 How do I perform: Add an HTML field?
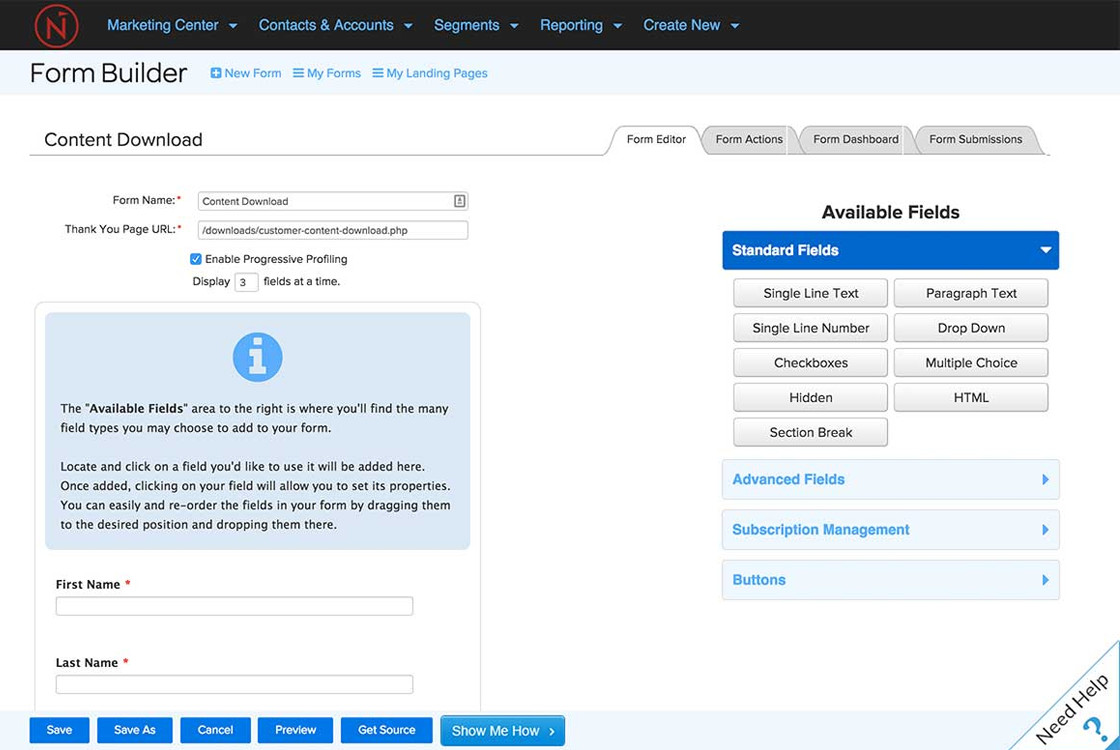pos(971,397)
